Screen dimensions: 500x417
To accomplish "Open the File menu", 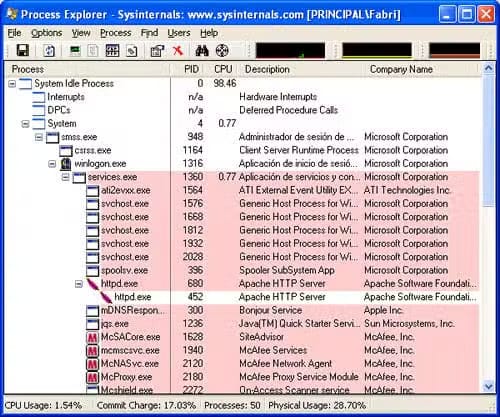I will [14, 33].
